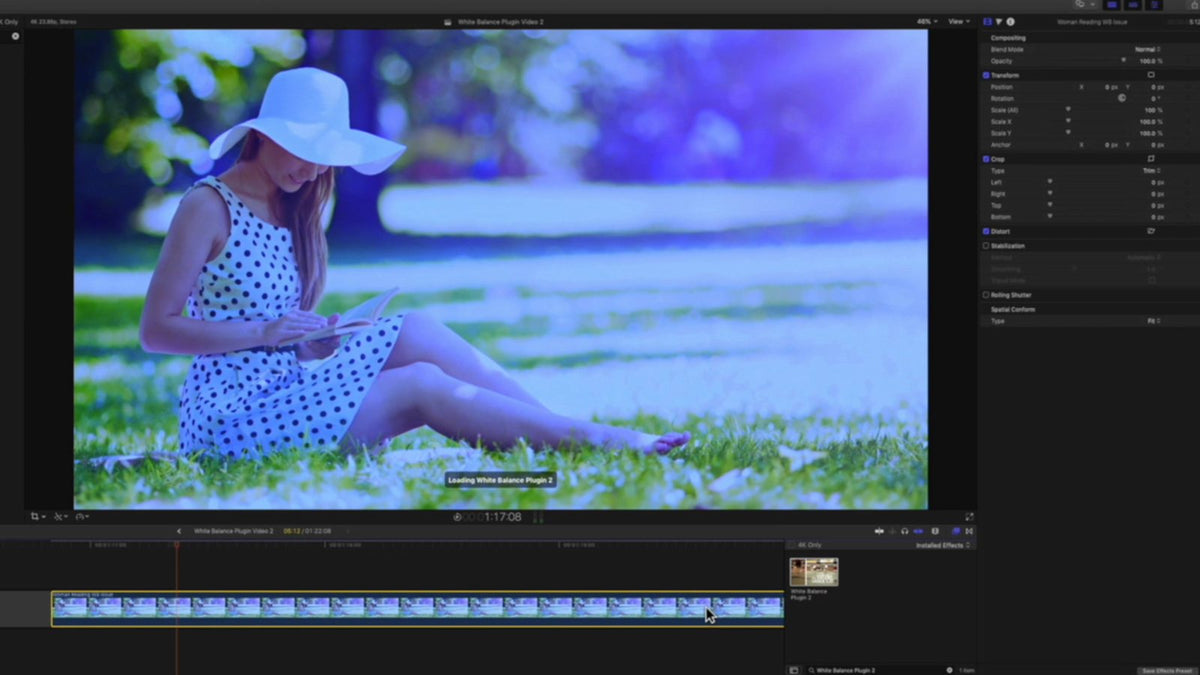Toggle snapping icon in timeline toolbar
The image size is (1200, 675).
click(918, 531)
